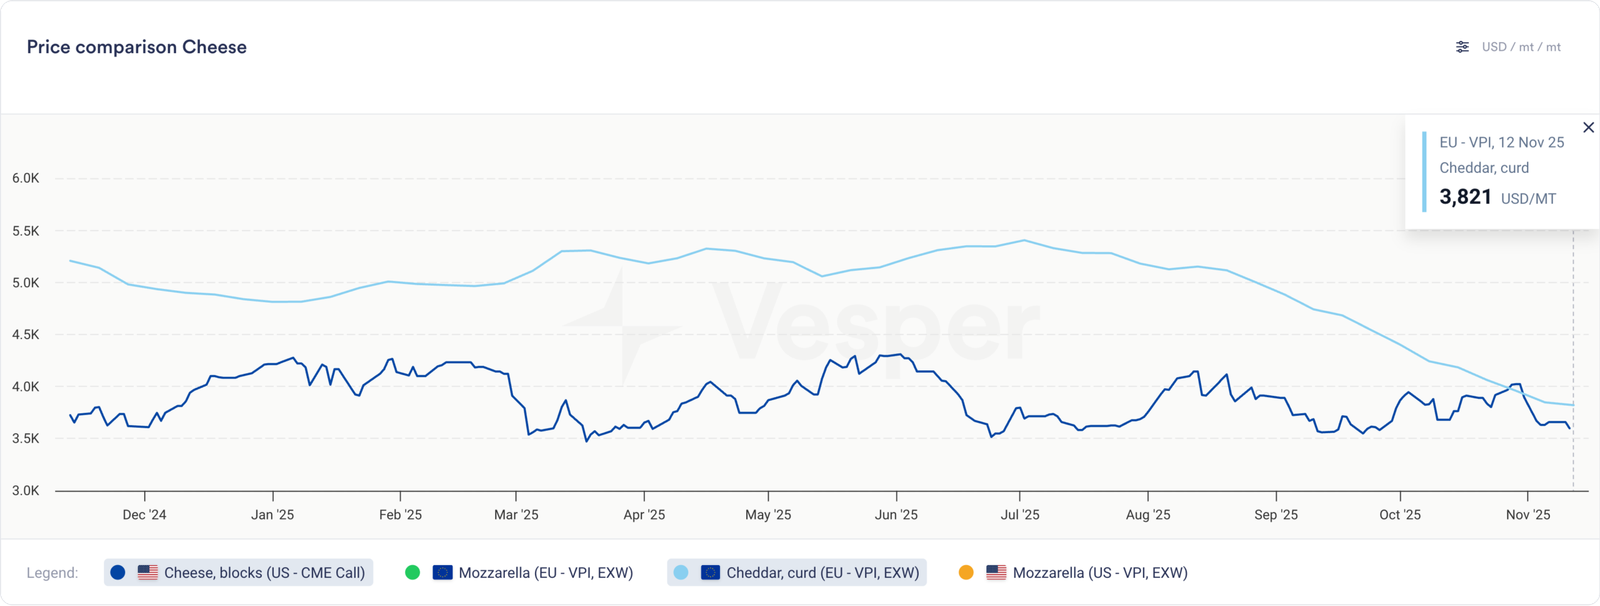Image resolution: width=1600 pixels, height=606 pixels.
Task: Click green dot for Mozzarella EU series
Action: point(412,573)
